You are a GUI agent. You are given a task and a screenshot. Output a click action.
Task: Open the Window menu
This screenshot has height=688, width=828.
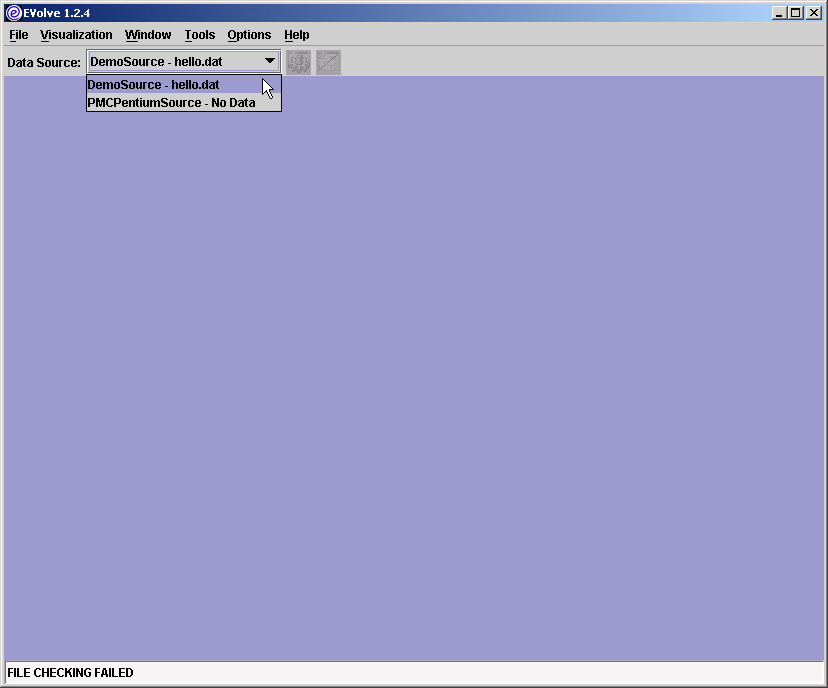click(x=148, y=35)
